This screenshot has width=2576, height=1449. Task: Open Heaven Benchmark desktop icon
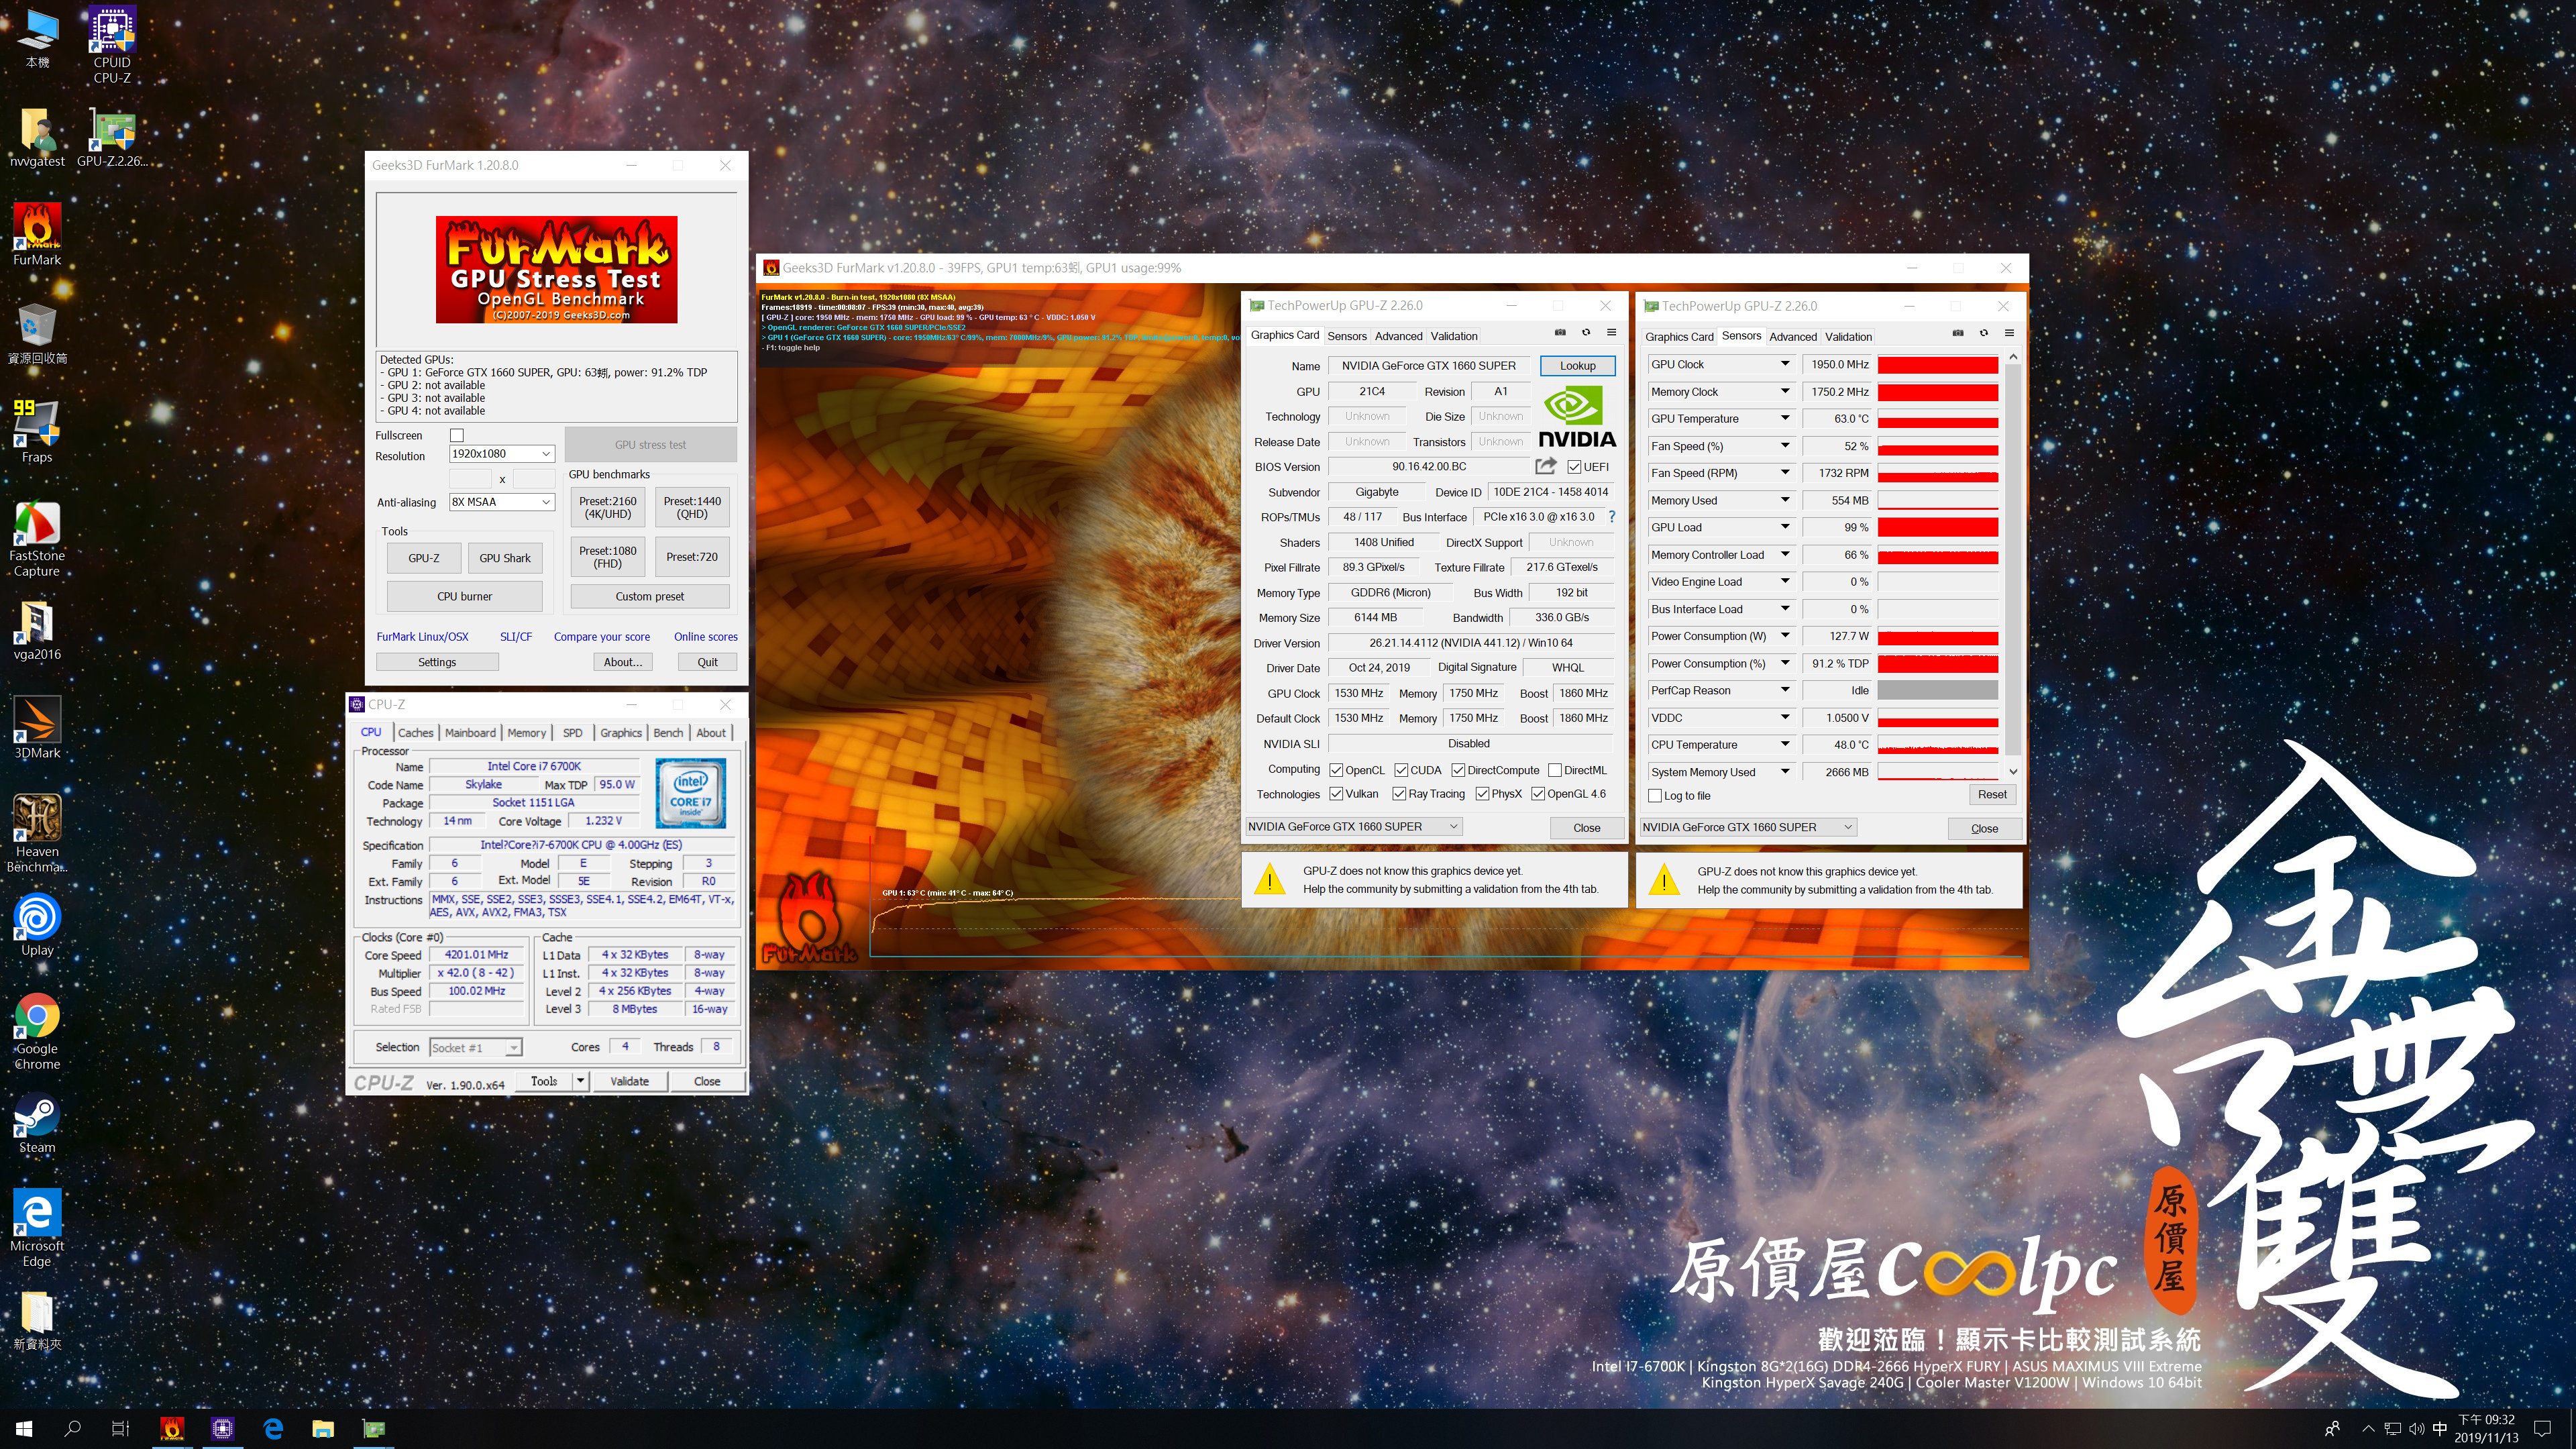click(x=37, y=833)
